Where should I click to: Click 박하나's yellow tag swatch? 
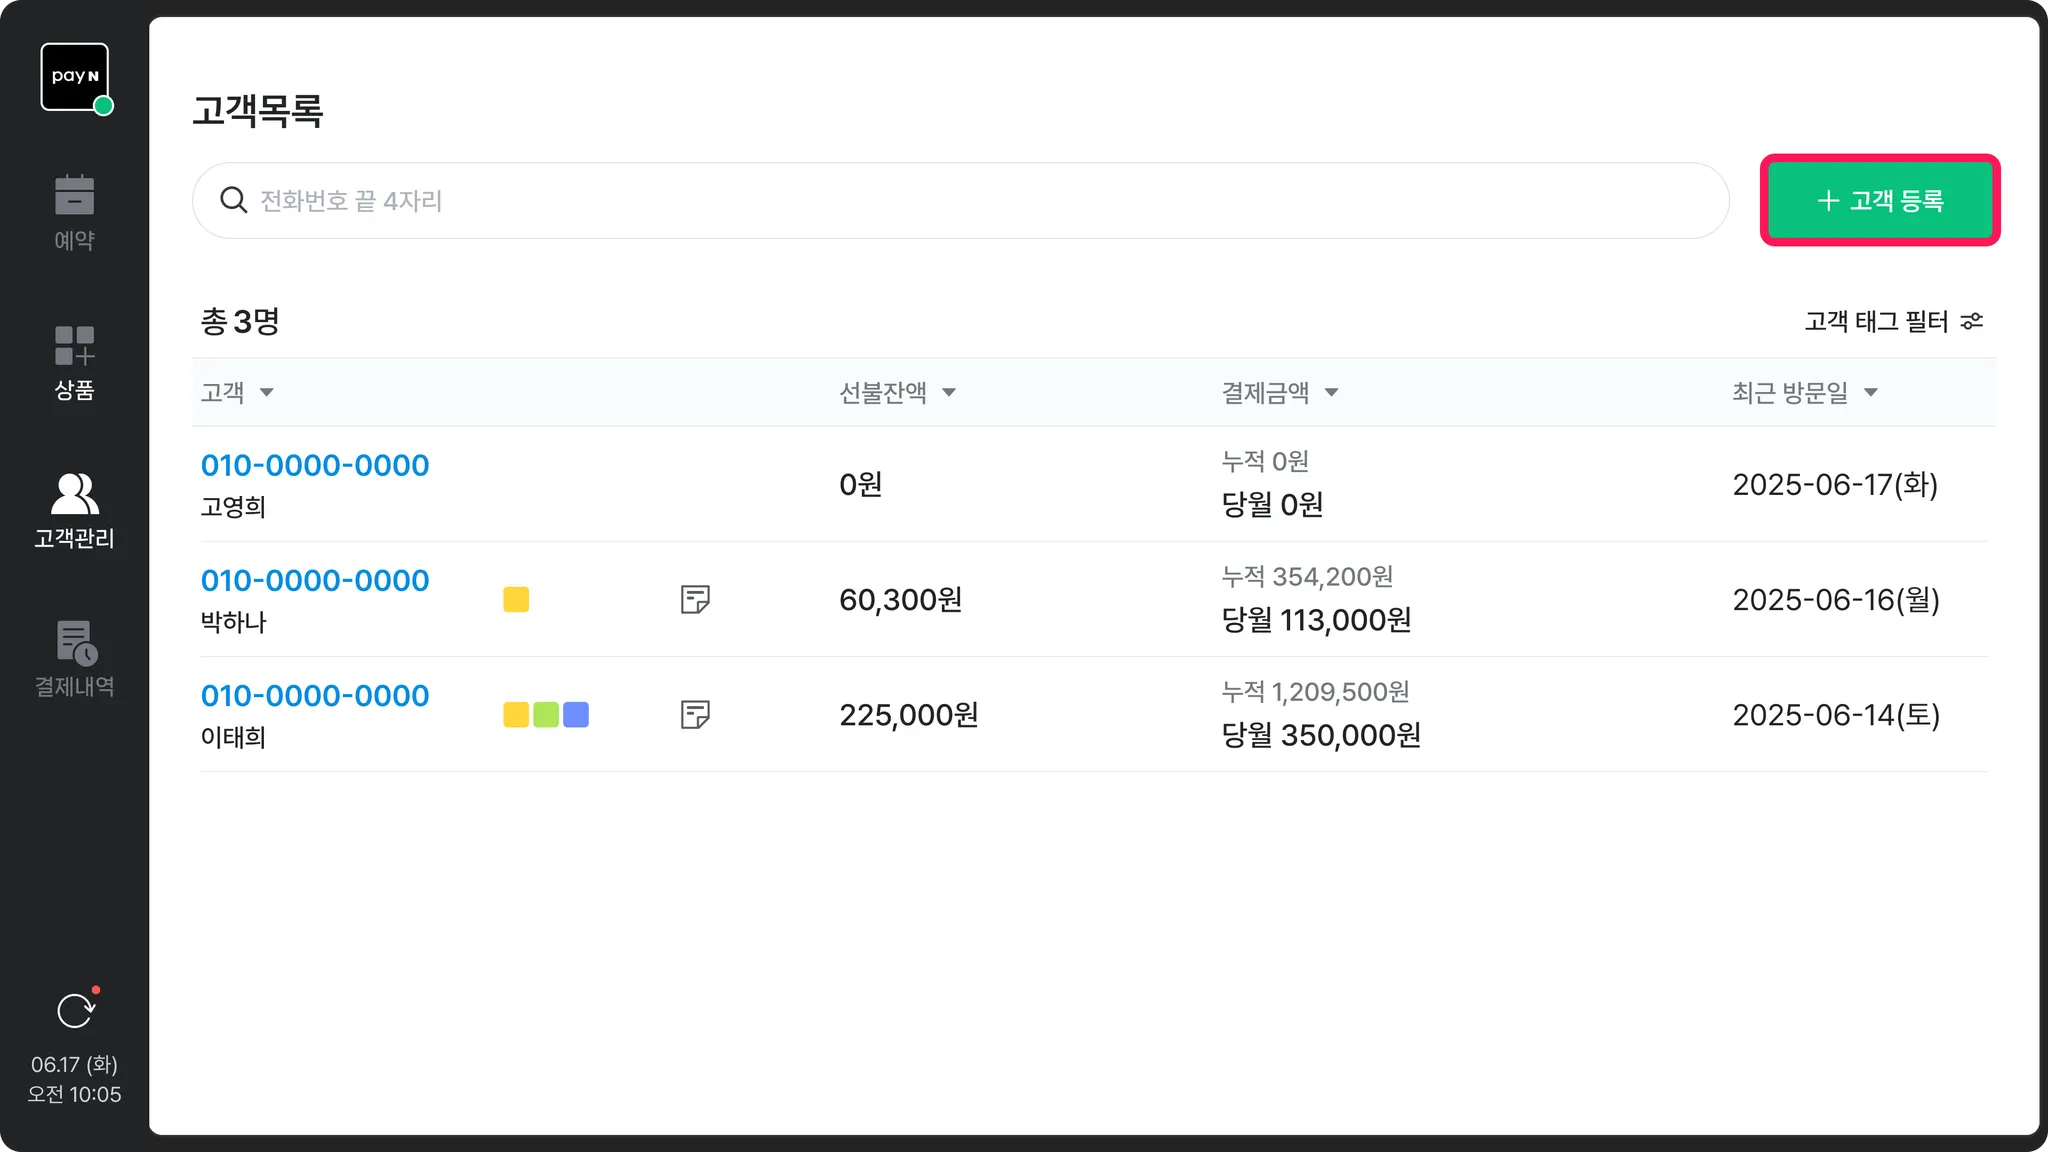(516, 599)
